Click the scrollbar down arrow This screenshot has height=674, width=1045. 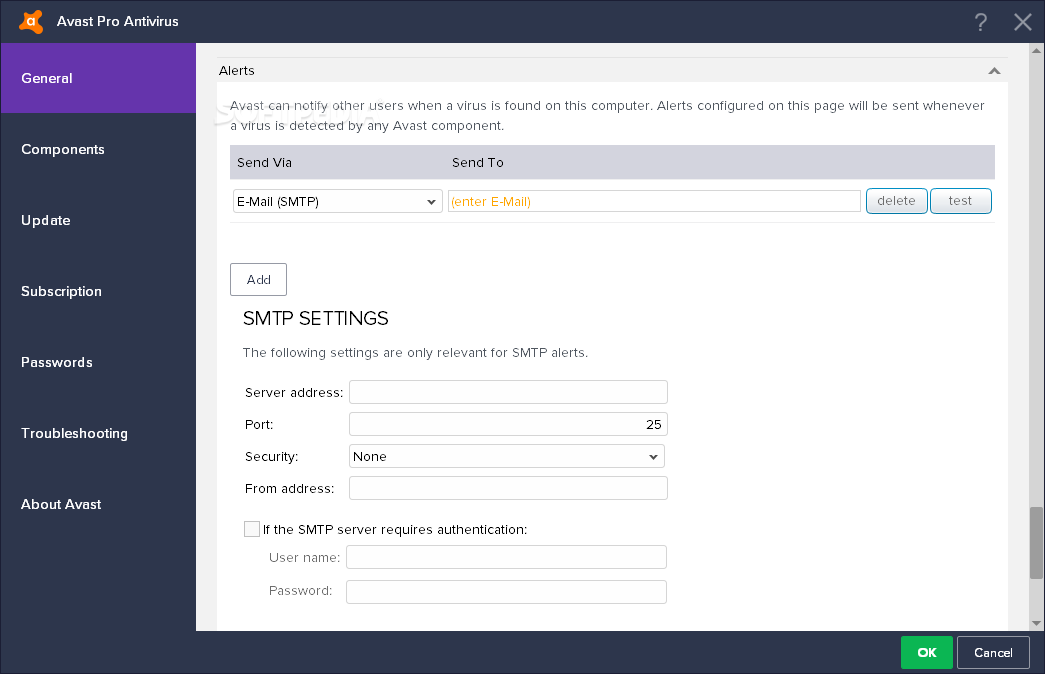(1036, 623)
